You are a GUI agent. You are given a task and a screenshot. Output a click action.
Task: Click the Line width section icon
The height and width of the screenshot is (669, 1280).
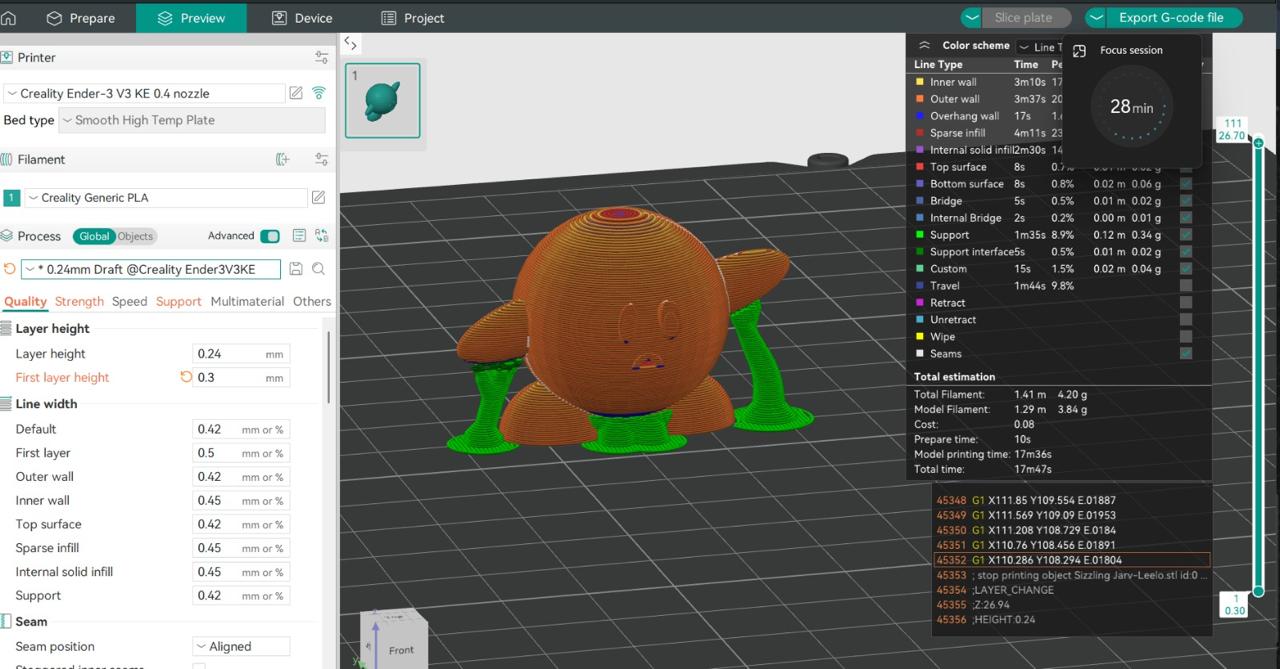coord(6,404)
